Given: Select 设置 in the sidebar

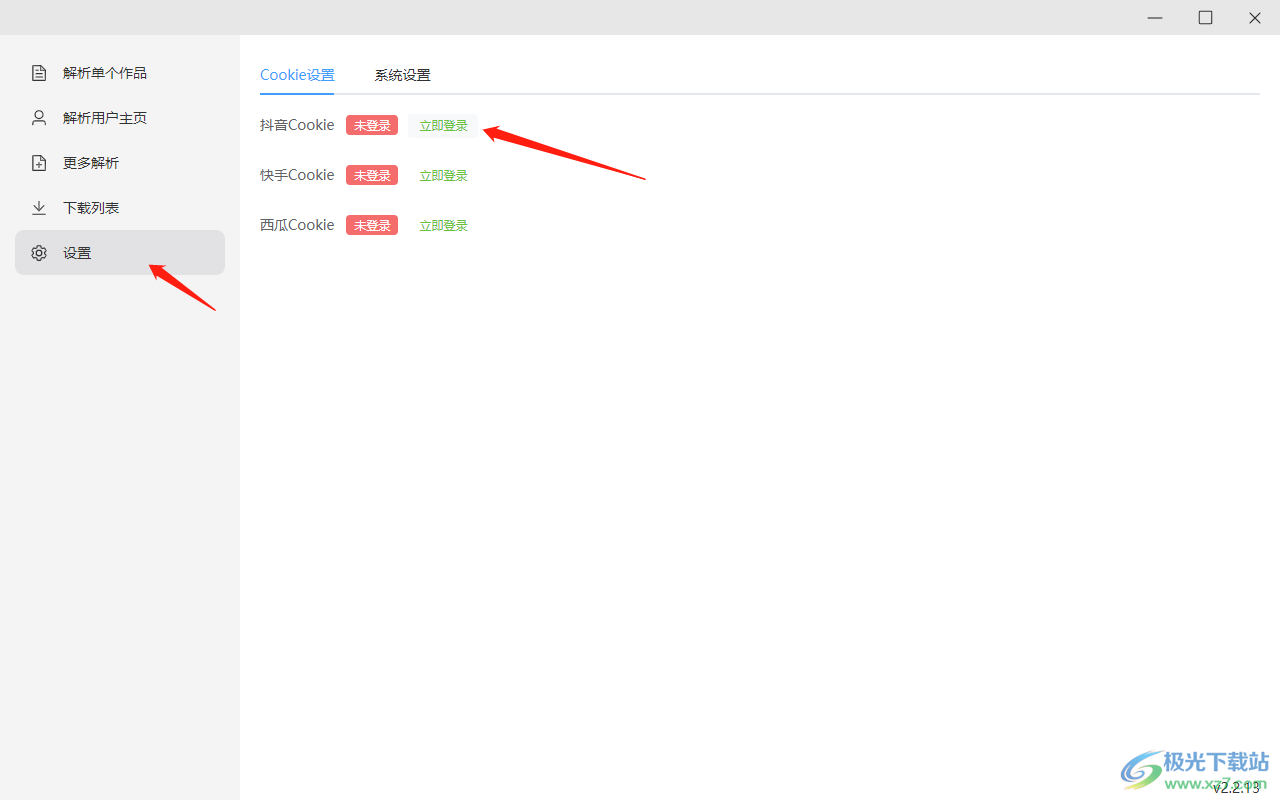Looking at the screenshot, I should click(x=120, y=253).
